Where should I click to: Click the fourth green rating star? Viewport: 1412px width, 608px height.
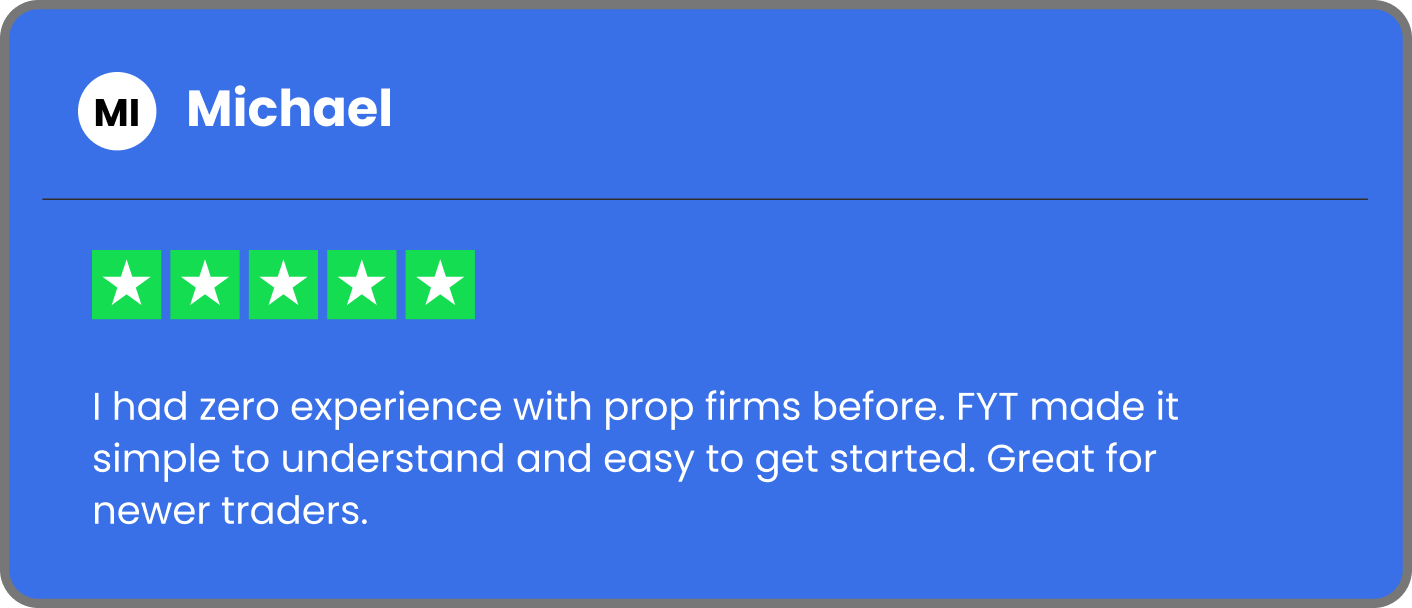tap(362, 285)
